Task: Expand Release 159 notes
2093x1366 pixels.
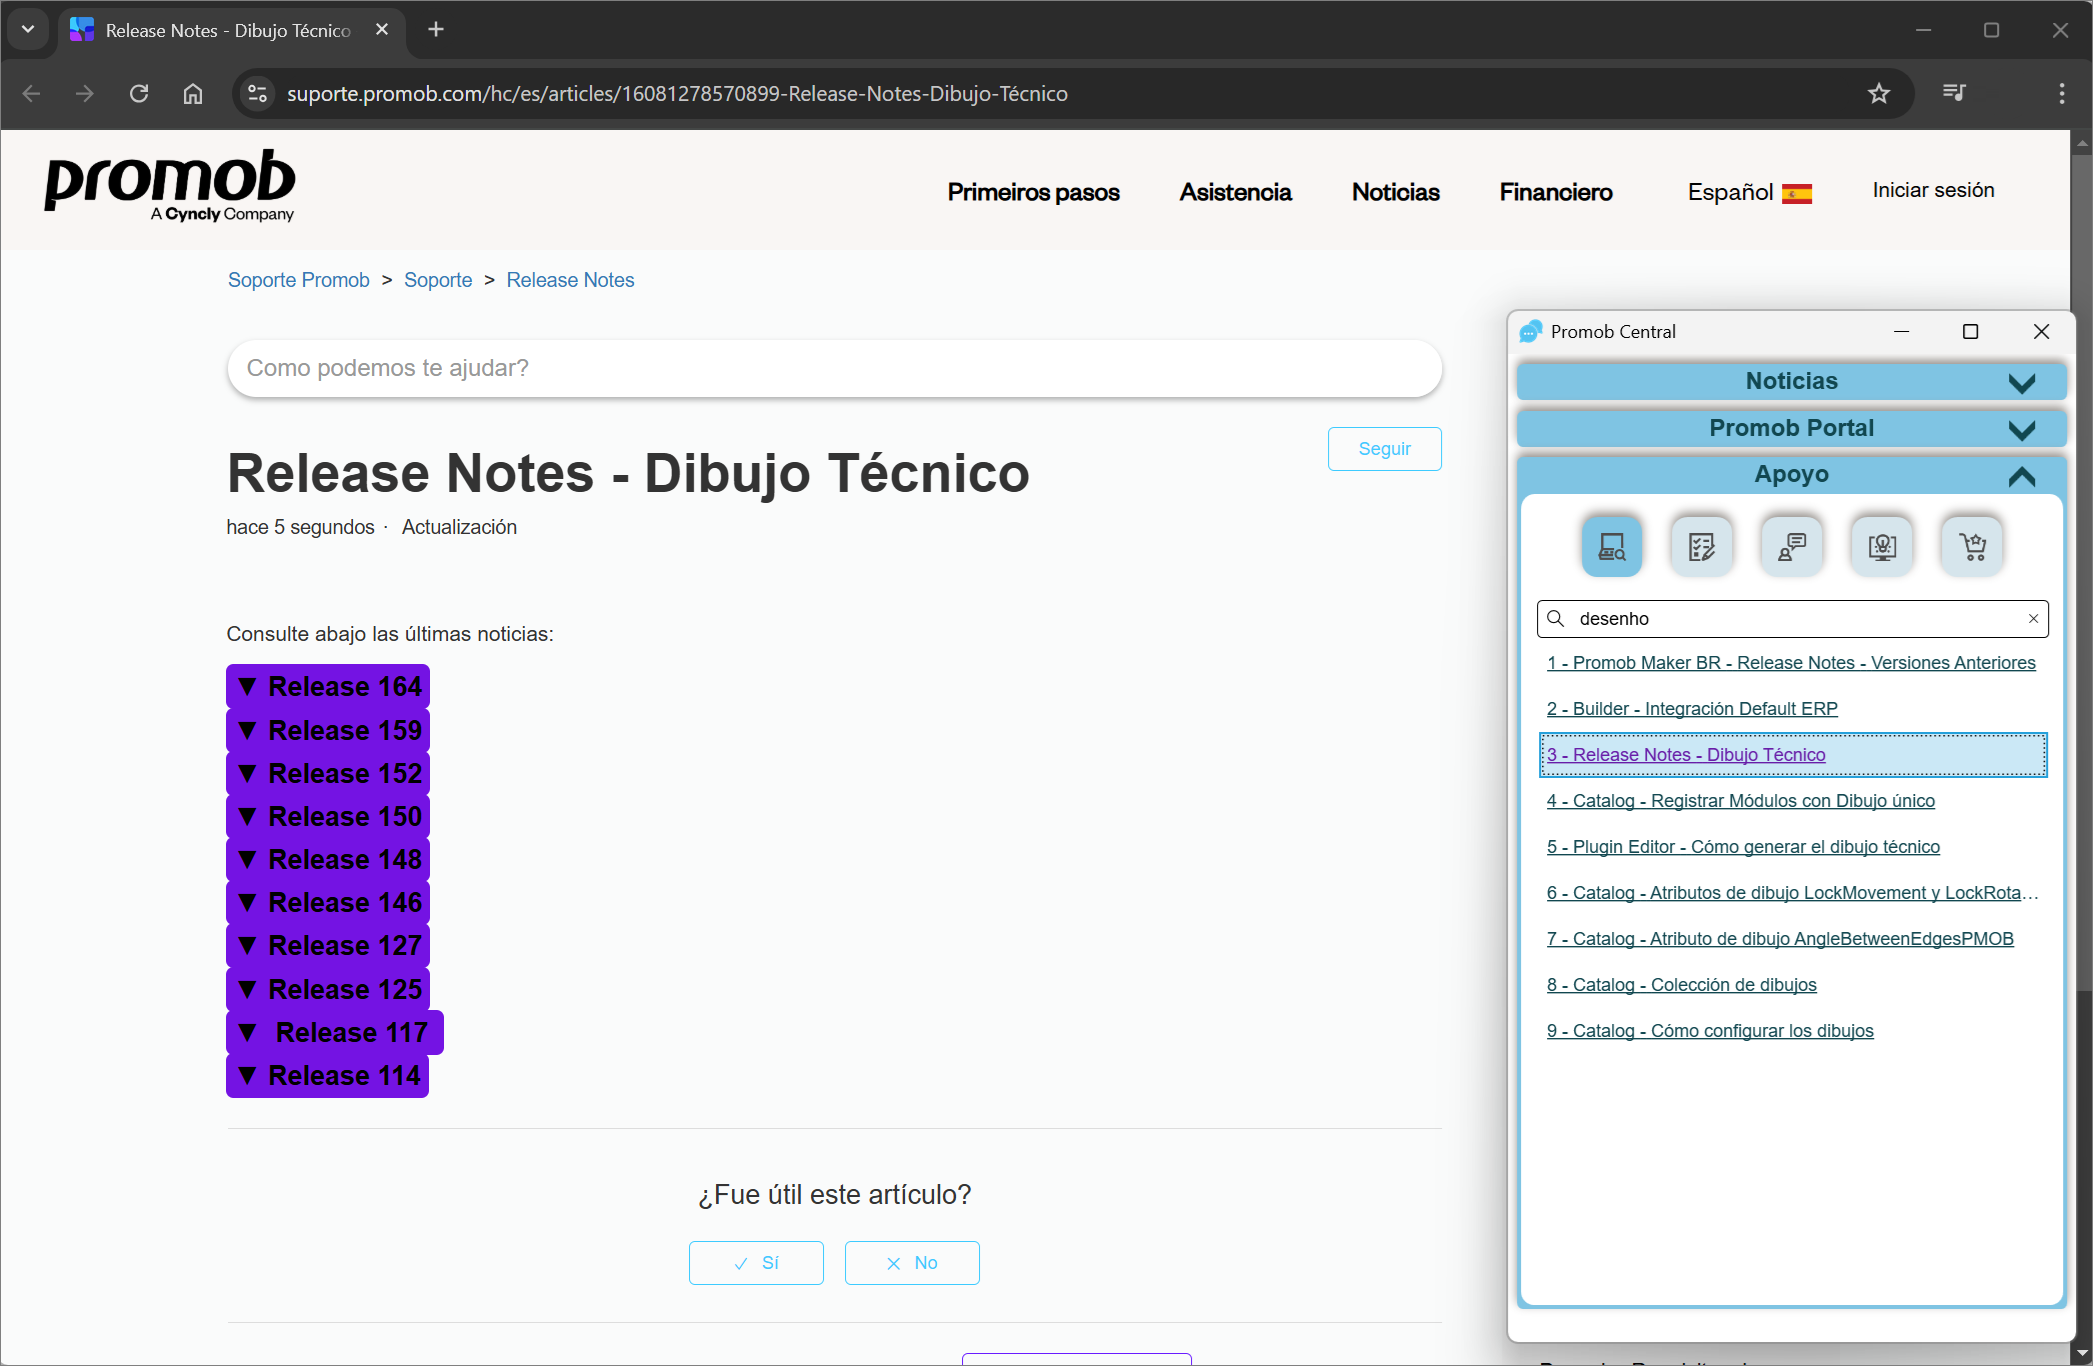Action: [x=328, y=730]
